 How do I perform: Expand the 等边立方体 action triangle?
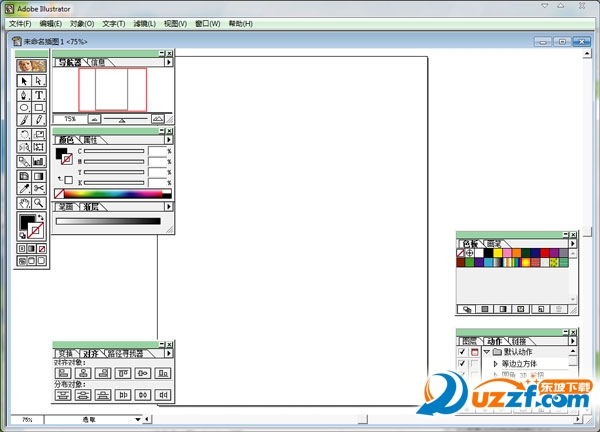[x=494, y=364]
